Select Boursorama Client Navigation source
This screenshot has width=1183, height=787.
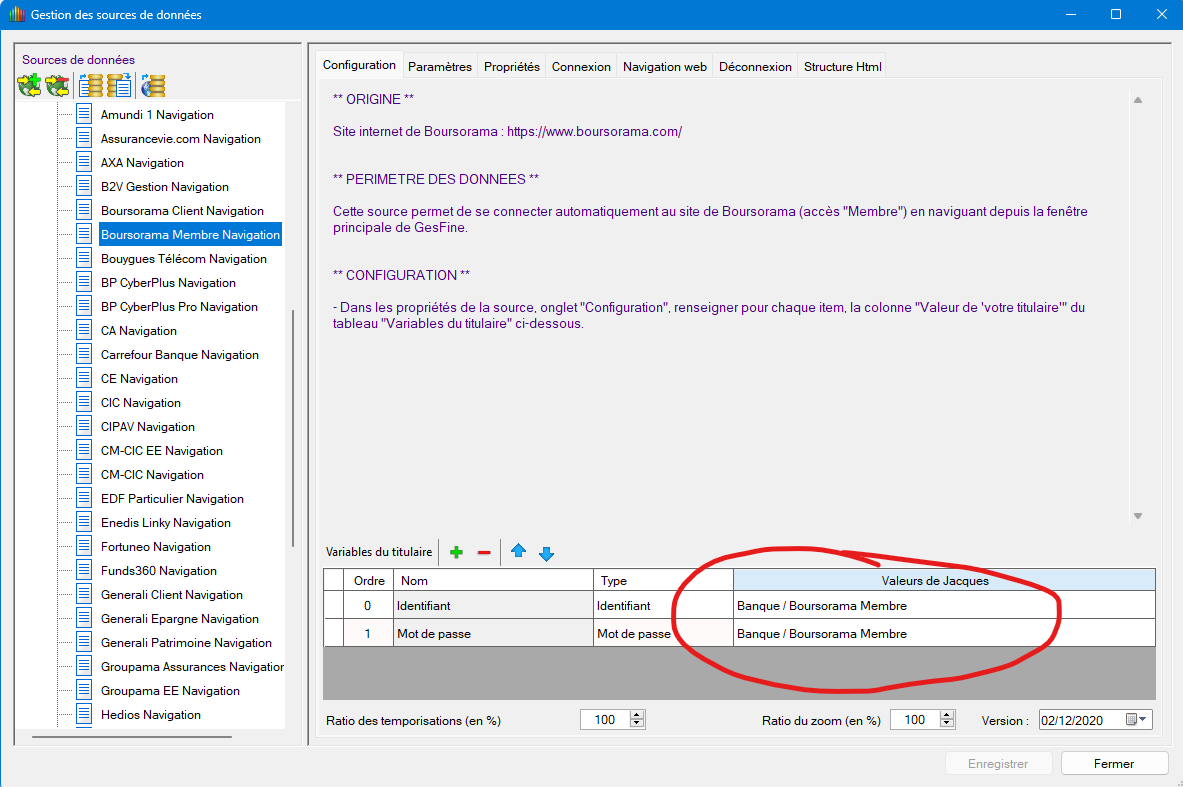pos(182,211)
